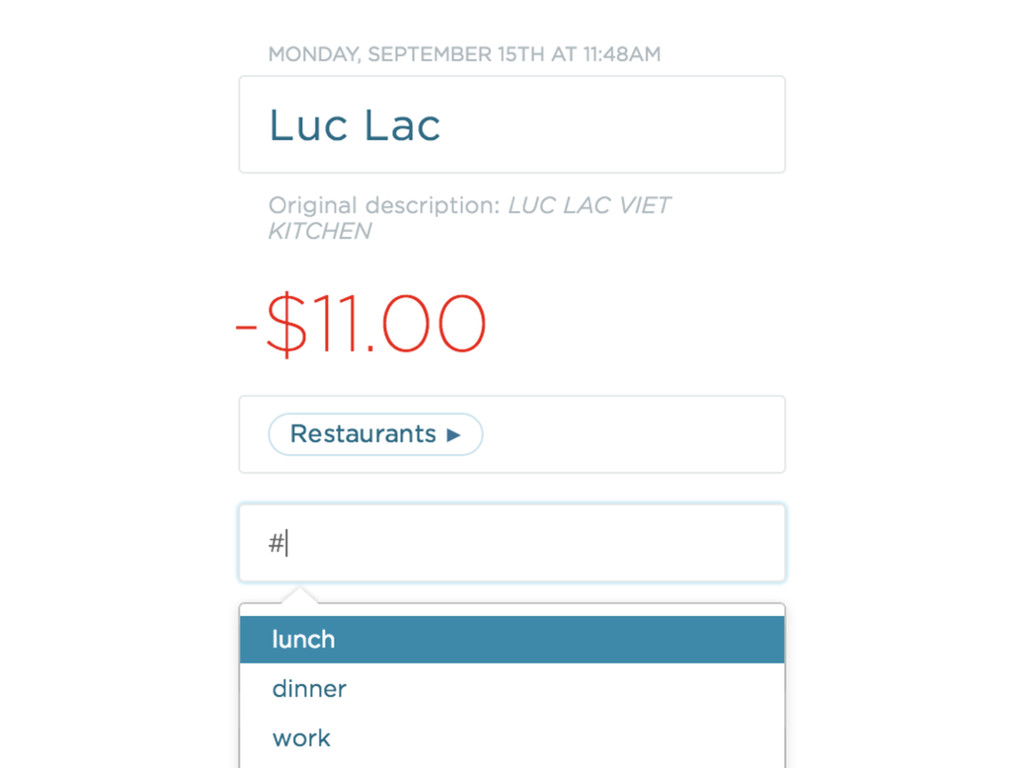Click blank area right of lunch suggestion
1024x768 pixels.
click(x=560, y=639)
